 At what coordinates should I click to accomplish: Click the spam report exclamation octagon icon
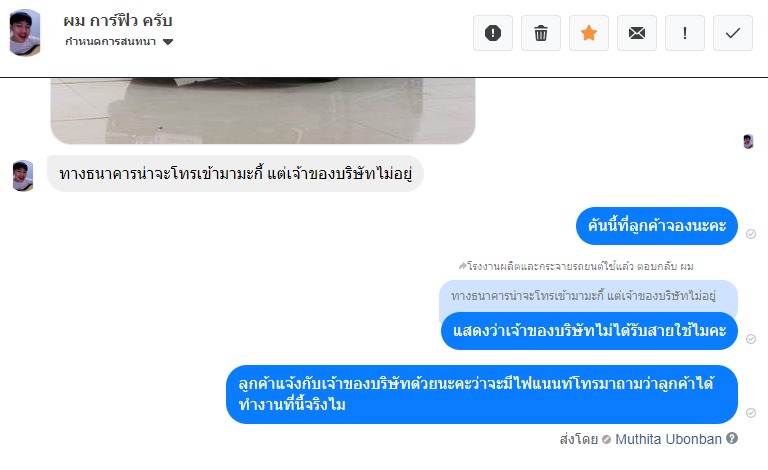pos(493,33)
